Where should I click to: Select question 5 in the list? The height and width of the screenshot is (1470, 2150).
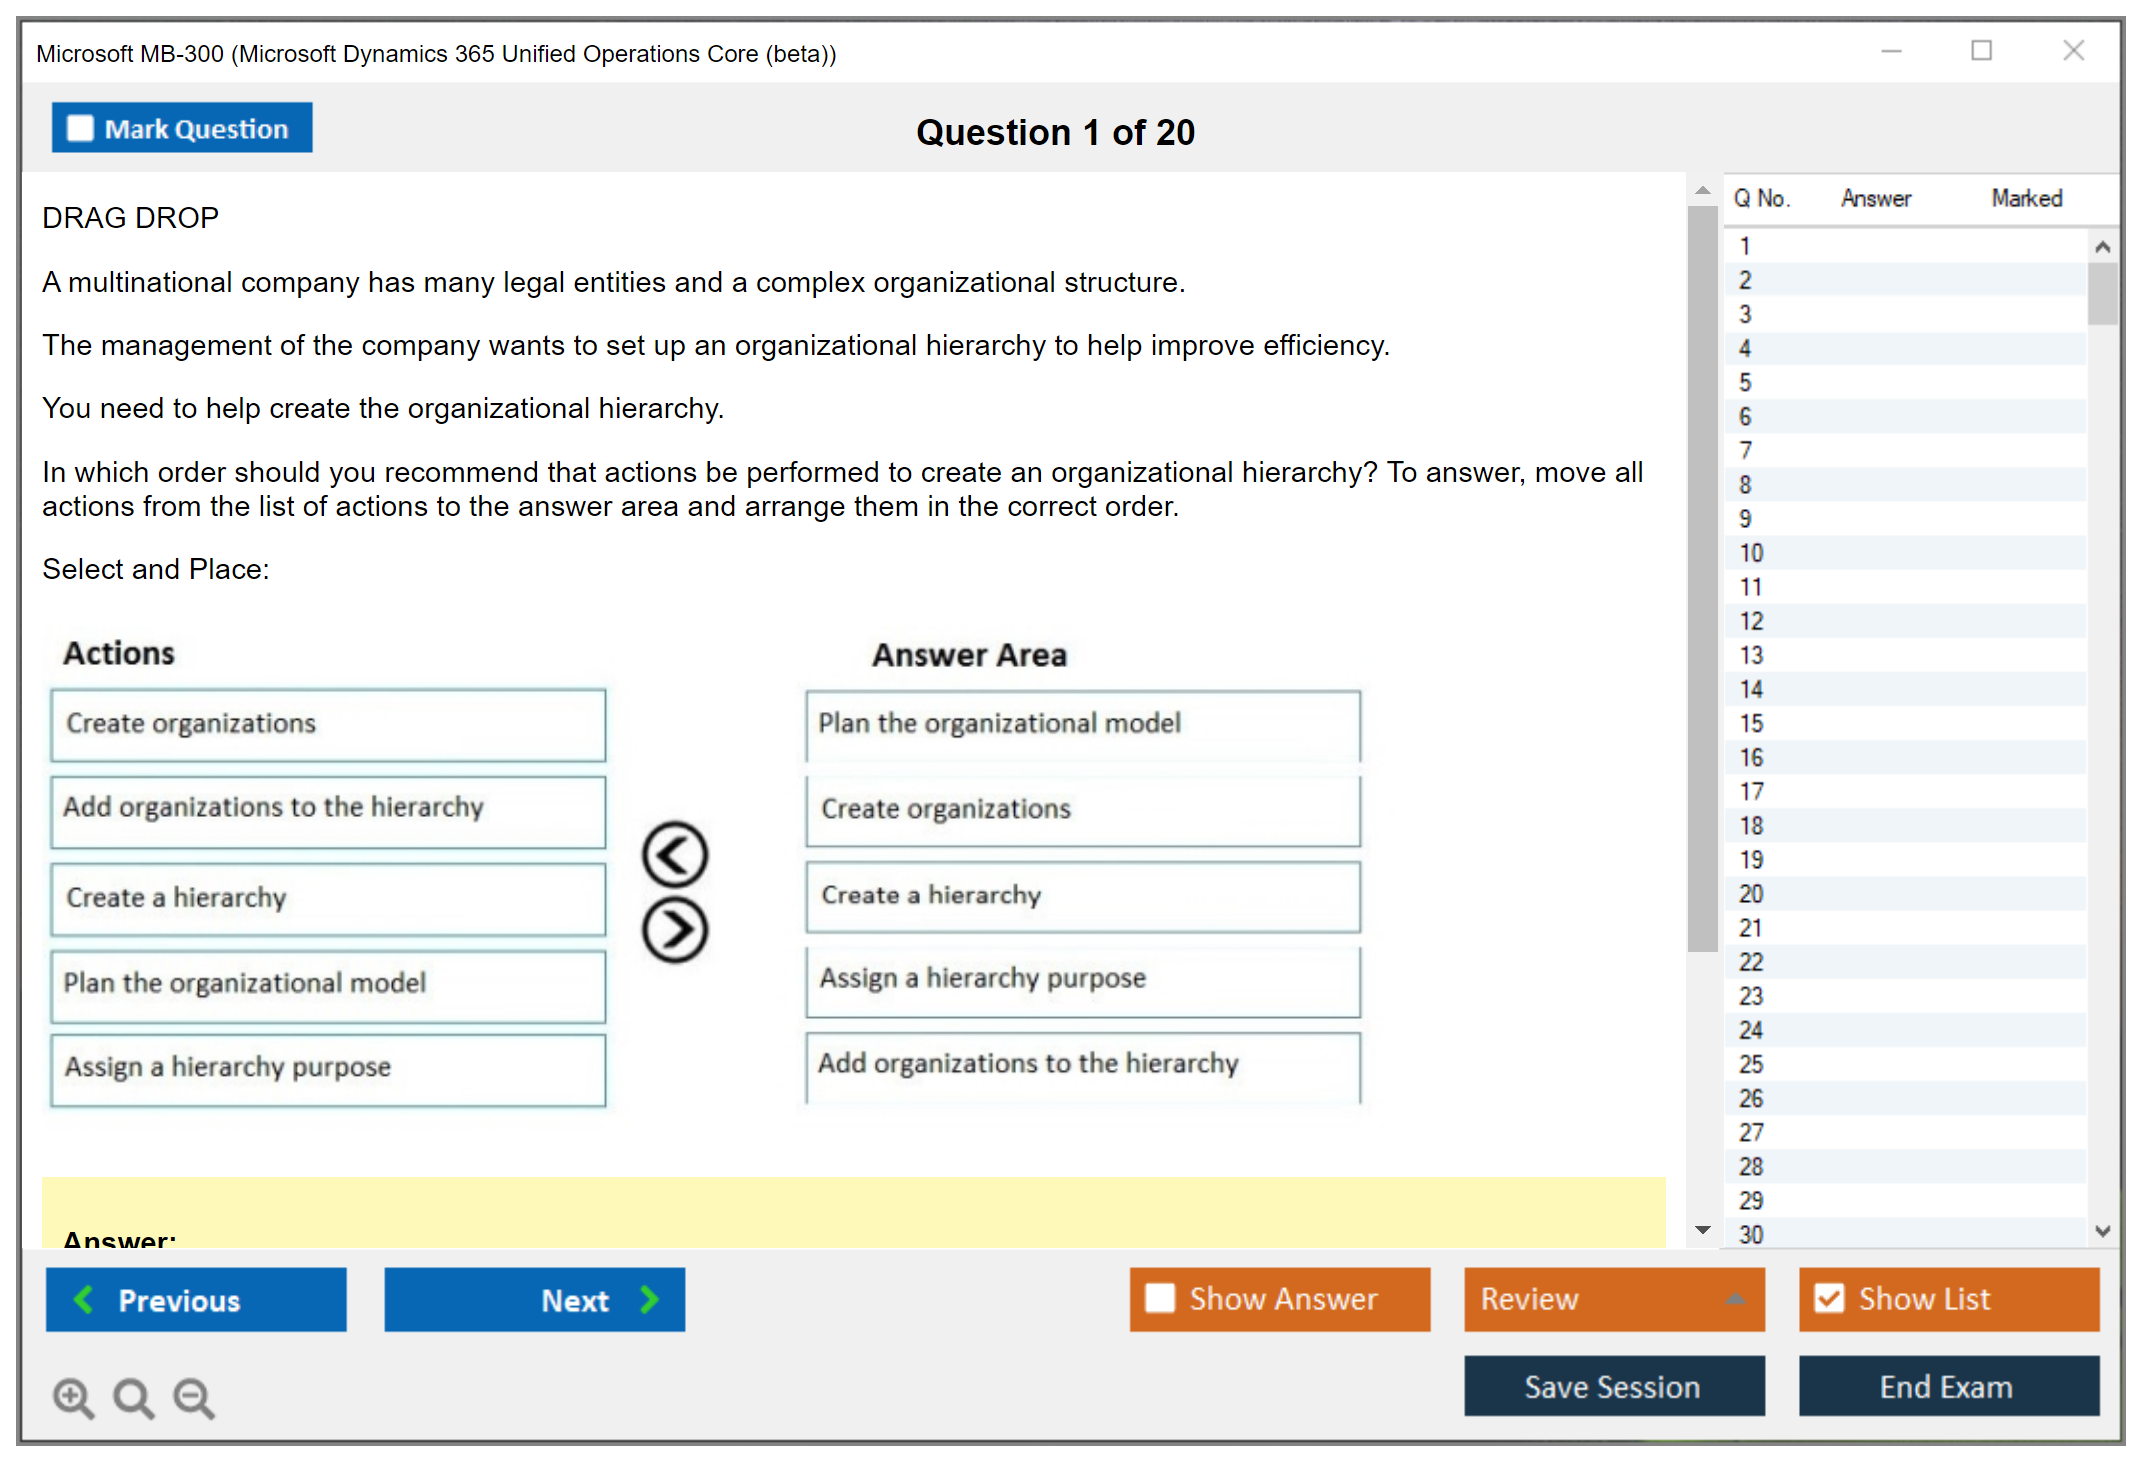(1745, 383)
